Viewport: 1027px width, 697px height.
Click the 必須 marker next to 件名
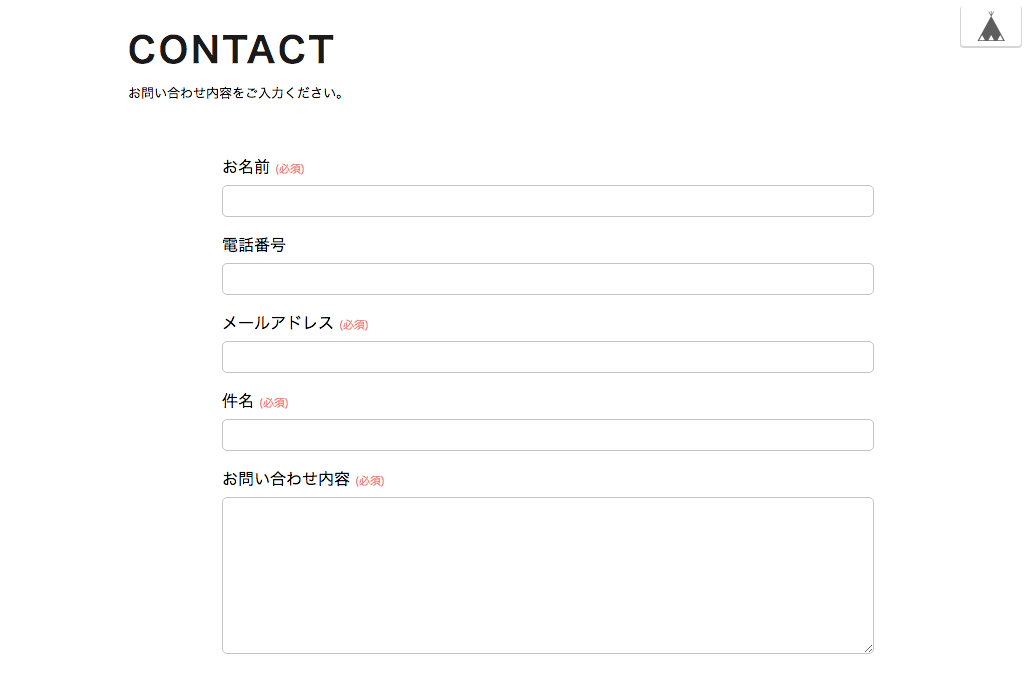[274, 403]
